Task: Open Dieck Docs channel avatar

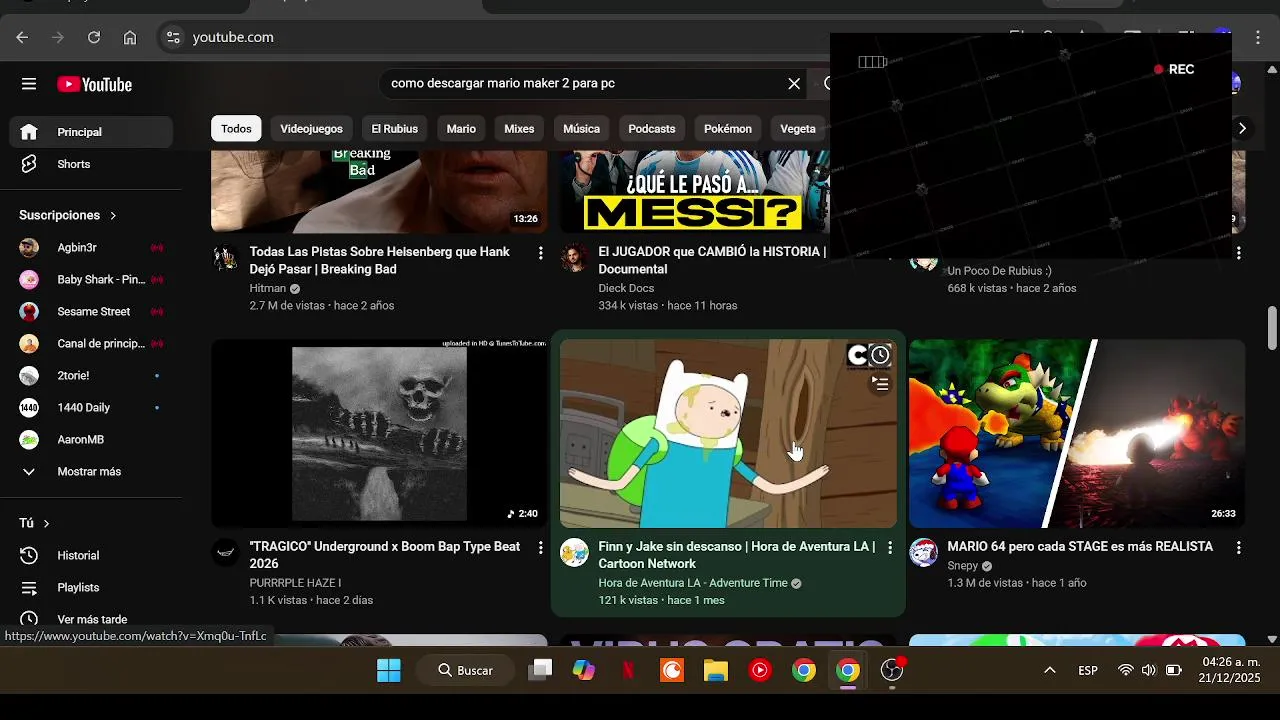Action: [x=574, y=258]
